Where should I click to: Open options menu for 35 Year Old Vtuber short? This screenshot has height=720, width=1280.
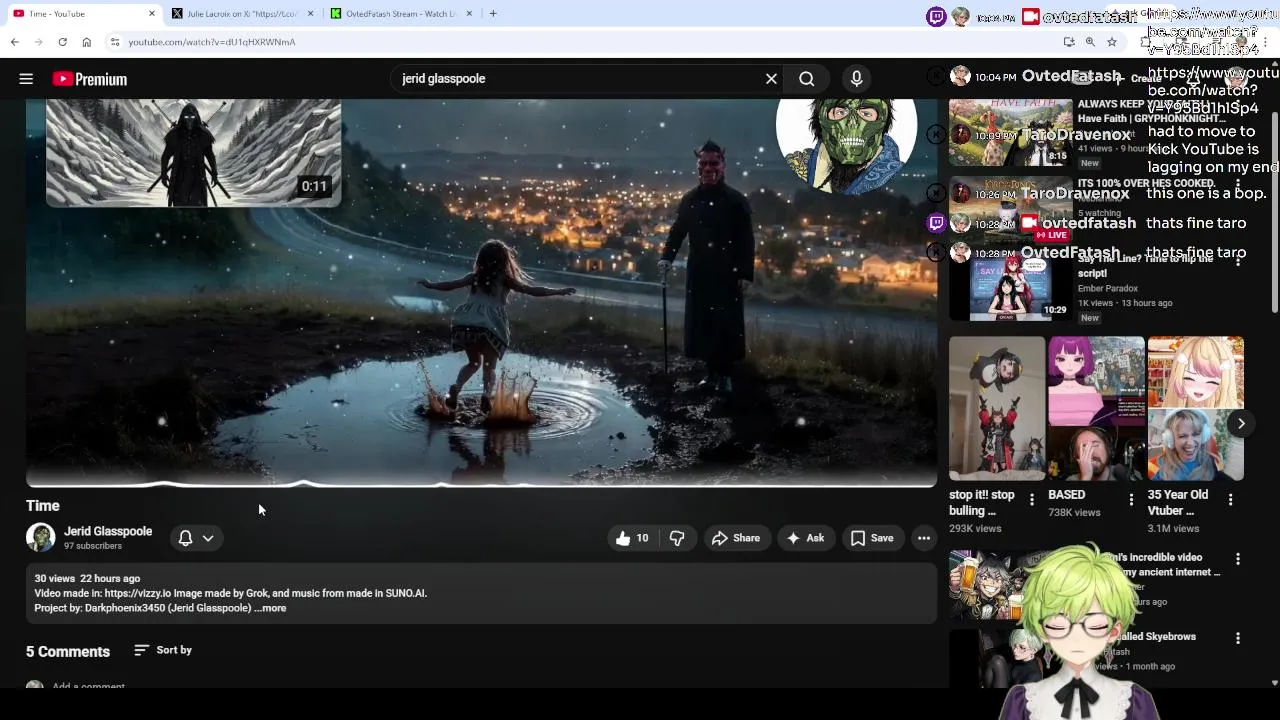[1231, 499]
